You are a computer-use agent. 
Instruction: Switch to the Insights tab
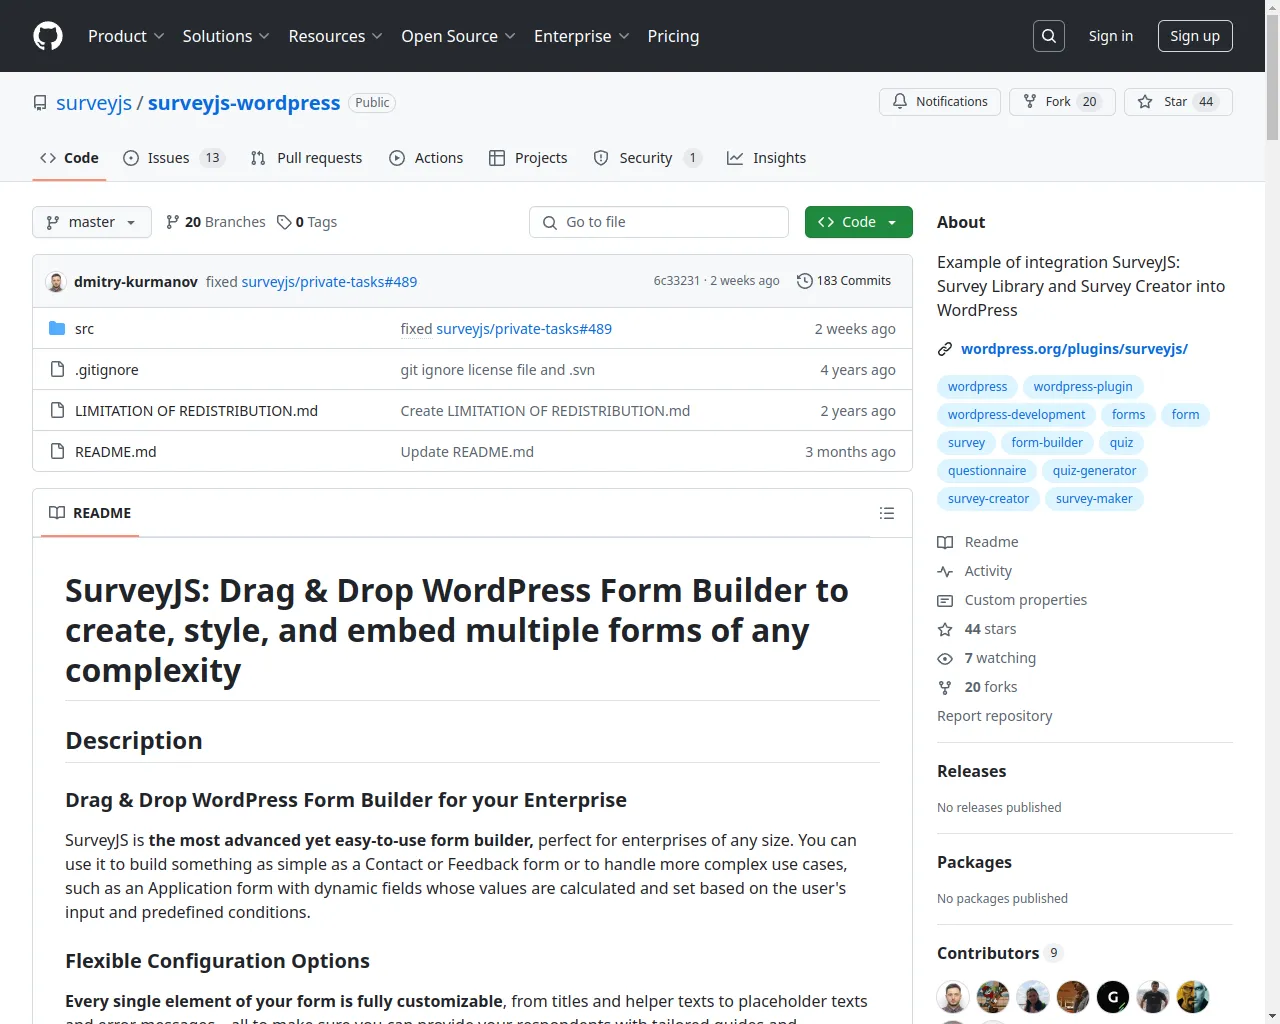pos(766,158)
